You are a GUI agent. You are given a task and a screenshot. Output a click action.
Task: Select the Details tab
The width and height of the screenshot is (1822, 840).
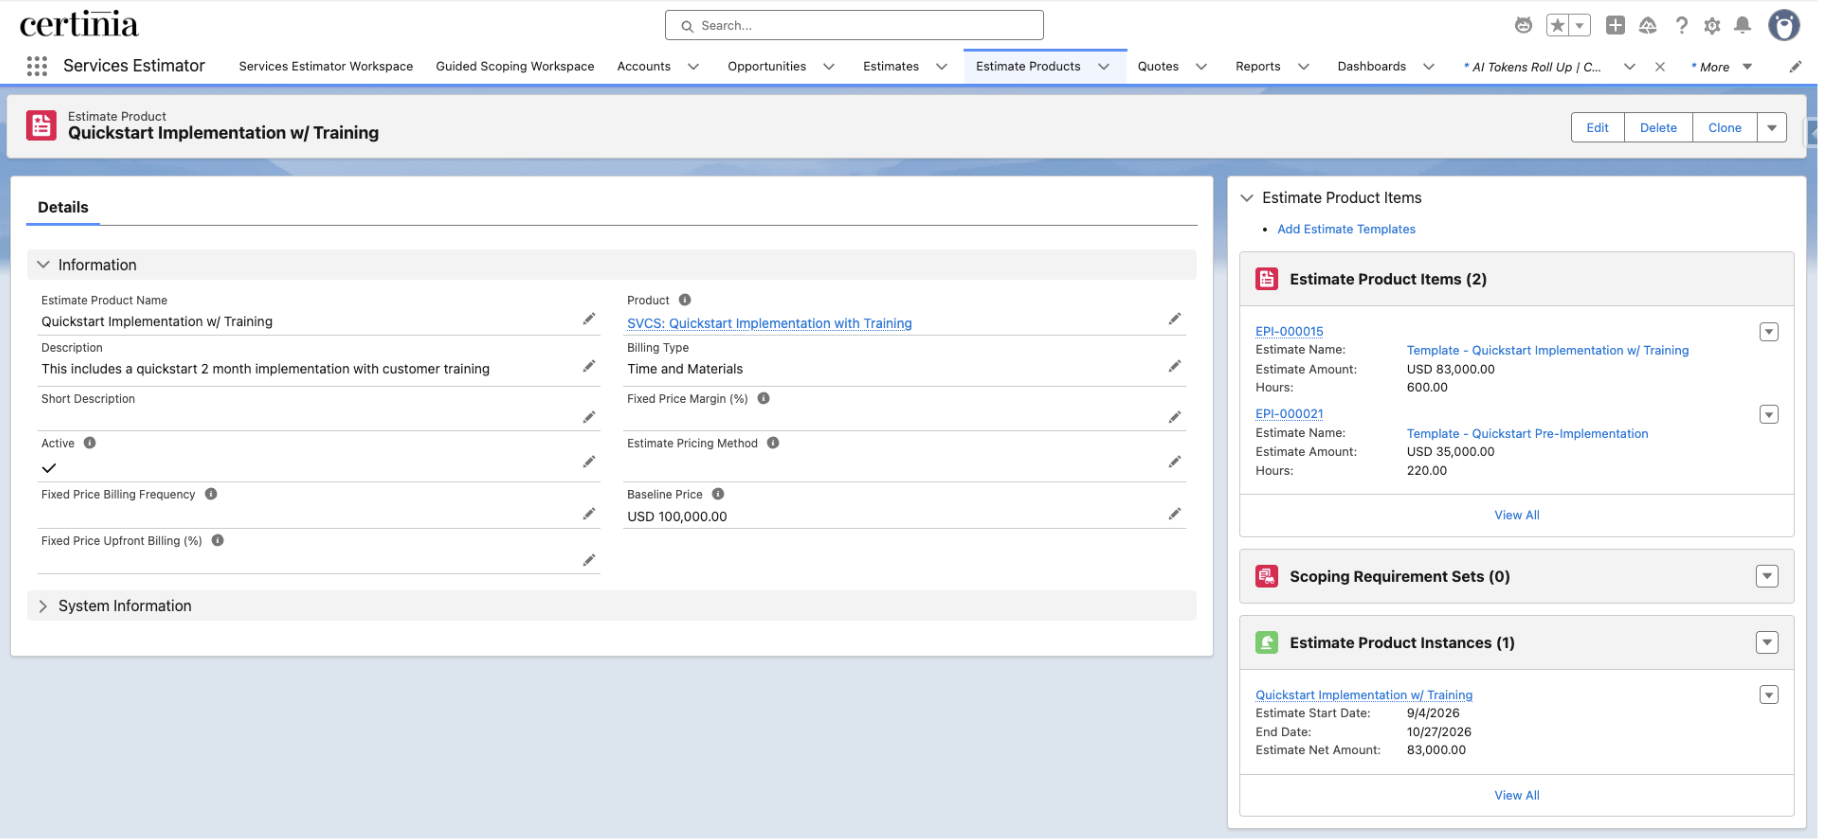tap(63, 207)
